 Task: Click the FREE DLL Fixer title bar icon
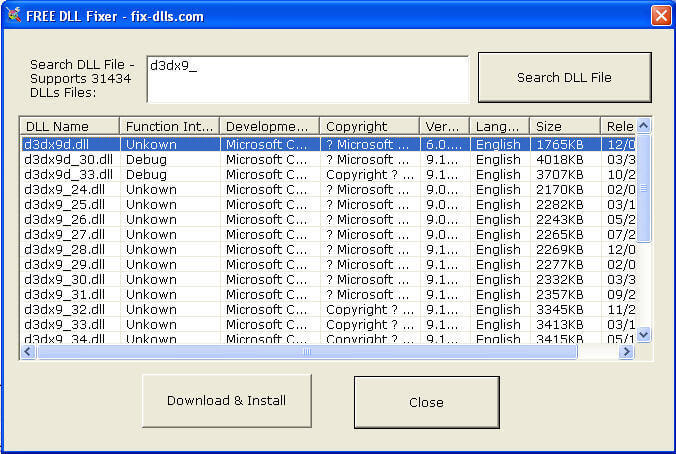point(14,15)
